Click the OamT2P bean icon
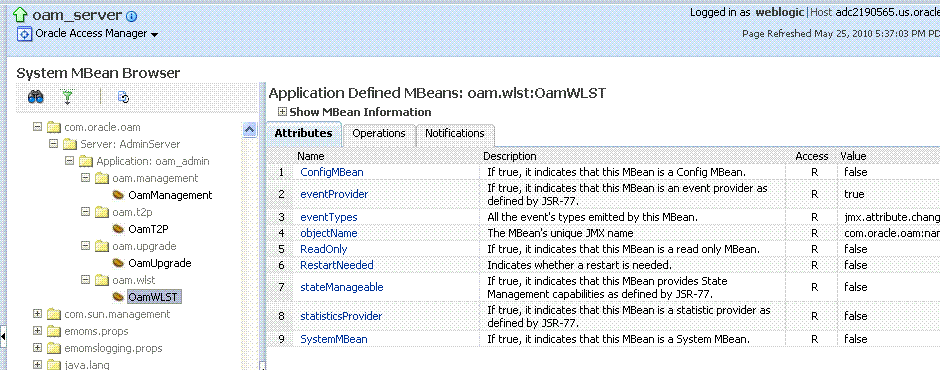The image size is (940, 376). [118, 229]
